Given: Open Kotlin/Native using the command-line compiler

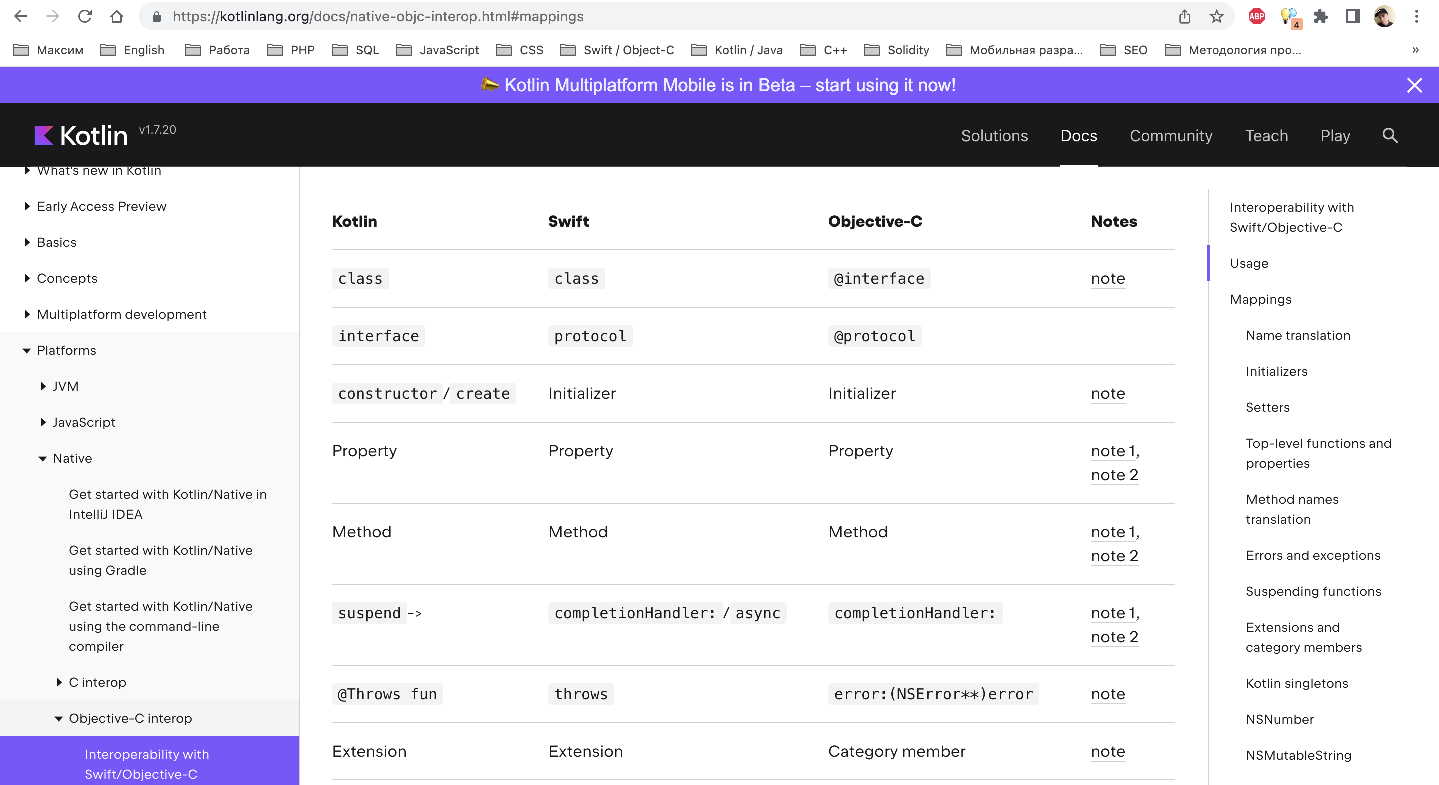Looking at the screenshot, I should 161,627.
